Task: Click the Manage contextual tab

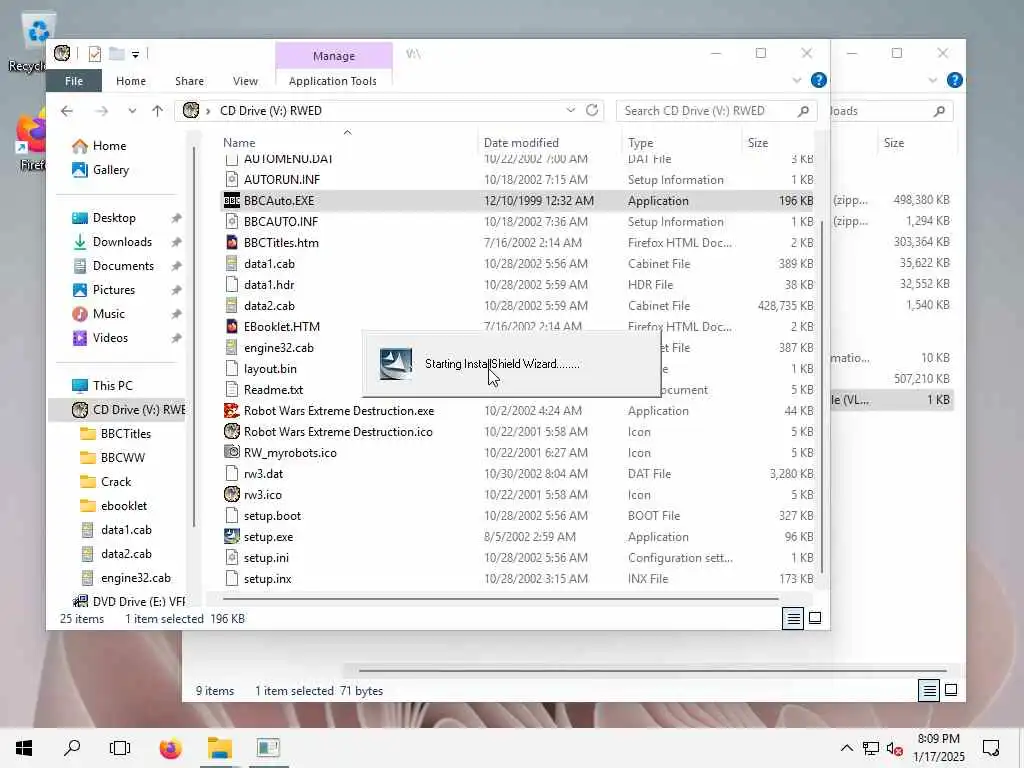Action: (x=334, y=56)
